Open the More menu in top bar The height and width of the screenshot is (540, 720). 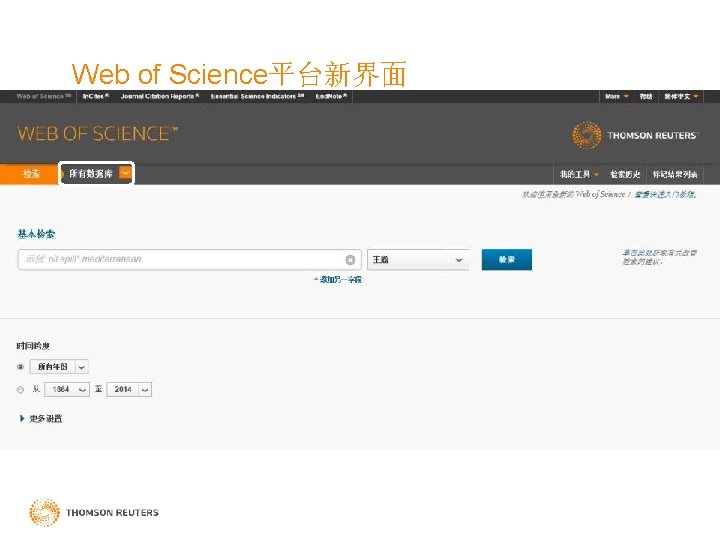616,96
